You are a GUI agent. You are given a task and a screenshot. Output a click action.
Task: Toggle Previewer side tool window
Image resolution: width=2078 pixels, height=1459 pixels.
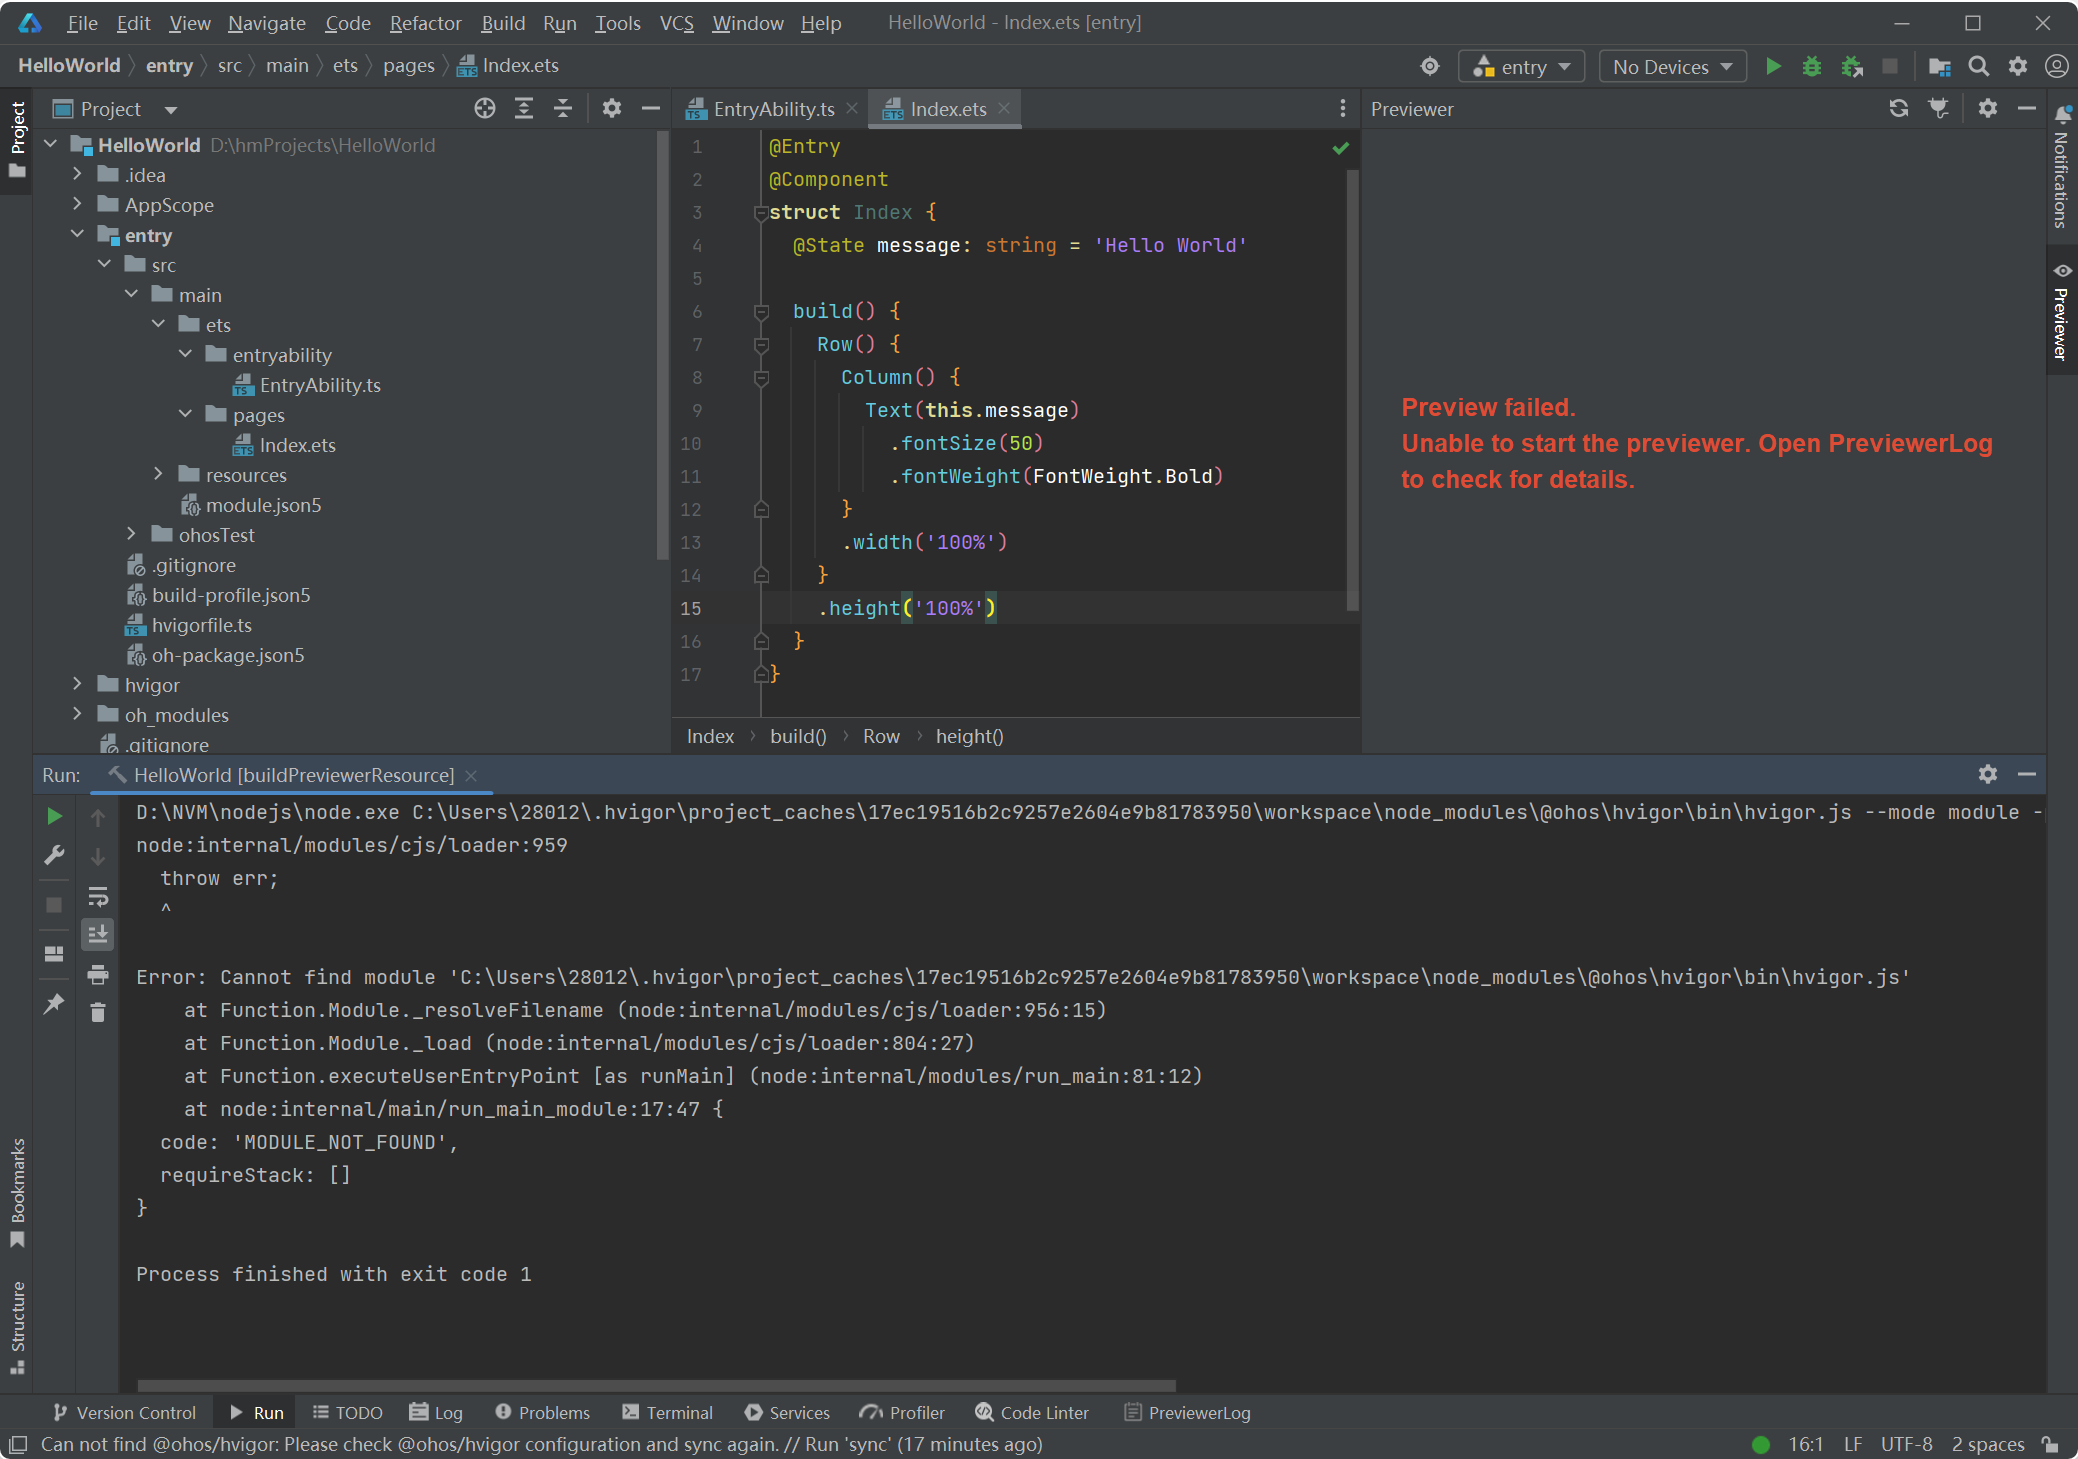[2061, 312]
